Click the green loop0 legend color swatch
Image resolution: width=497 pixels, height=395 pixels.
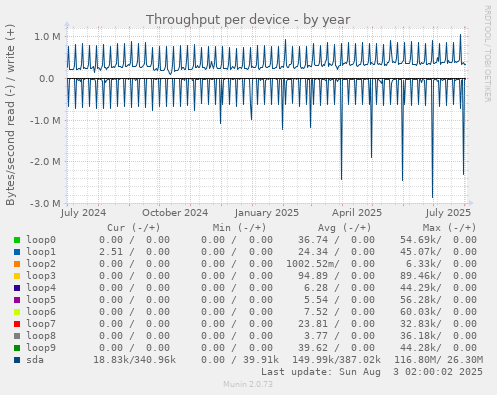[17, 240]
